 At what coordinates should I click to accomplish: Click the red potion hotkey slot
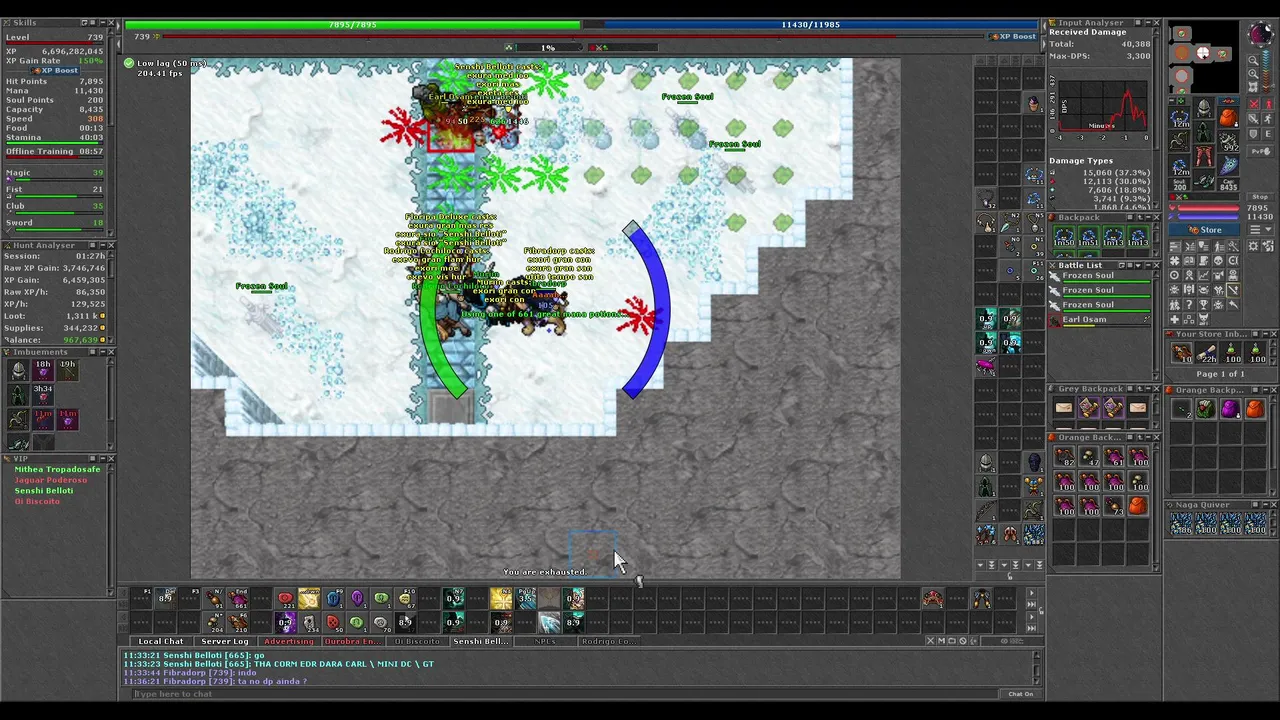285,599
